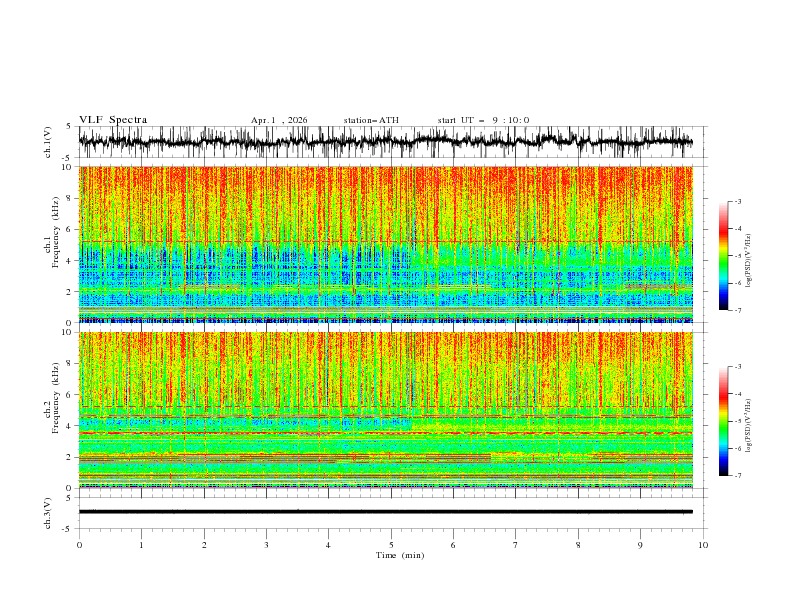This screenshot has width=792, height=612.
Task: Select the "log(PSD)(V²/Hz)" label beside ch.2 color bar
Action: tap(749, 425)
